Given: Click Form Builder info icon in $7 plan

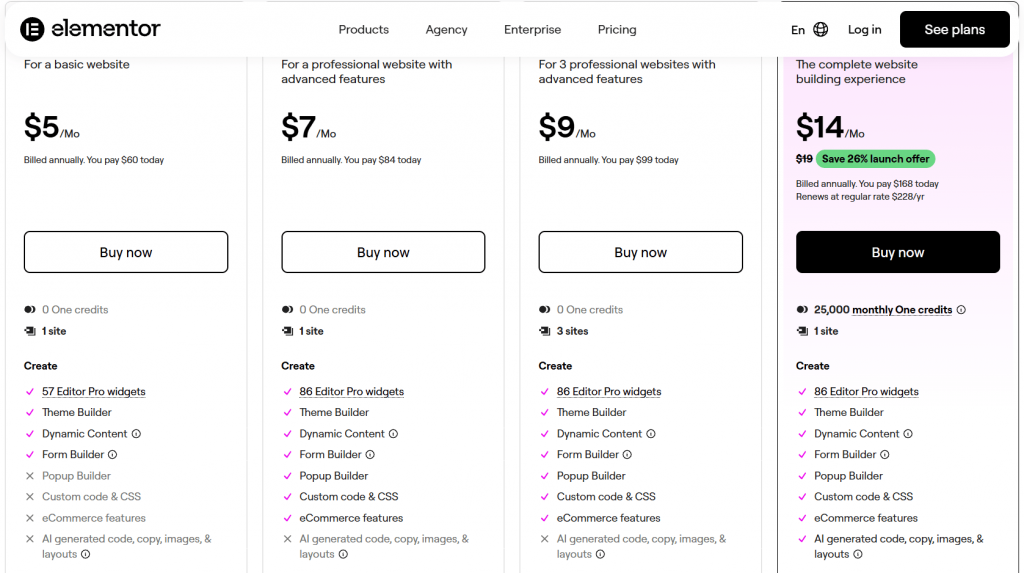Looking at the screenshot, I should (x=370, y=455).
